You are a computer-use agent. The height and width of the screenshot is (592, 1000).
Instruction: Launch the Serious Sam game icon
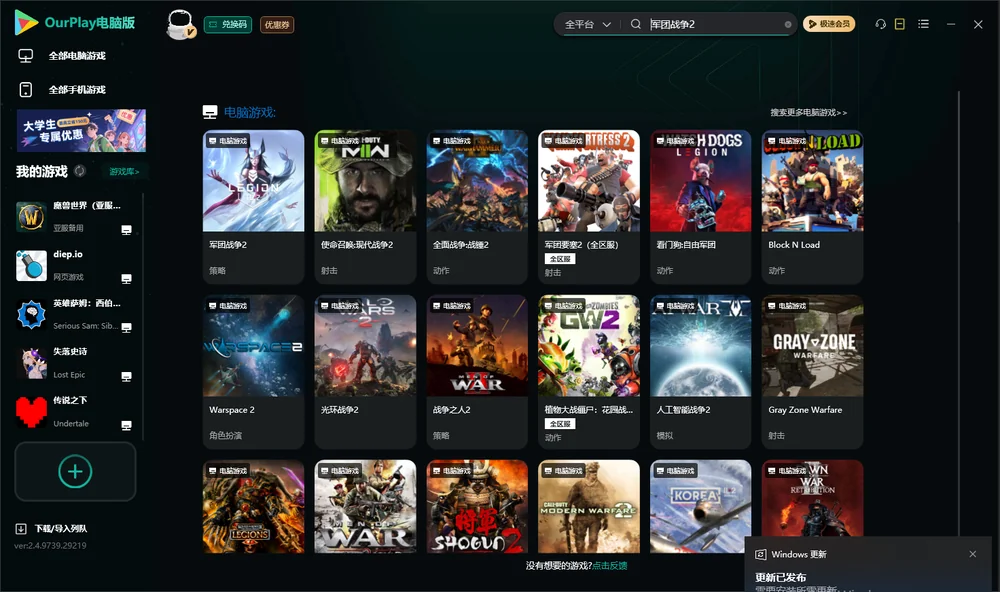coord(31,314)
